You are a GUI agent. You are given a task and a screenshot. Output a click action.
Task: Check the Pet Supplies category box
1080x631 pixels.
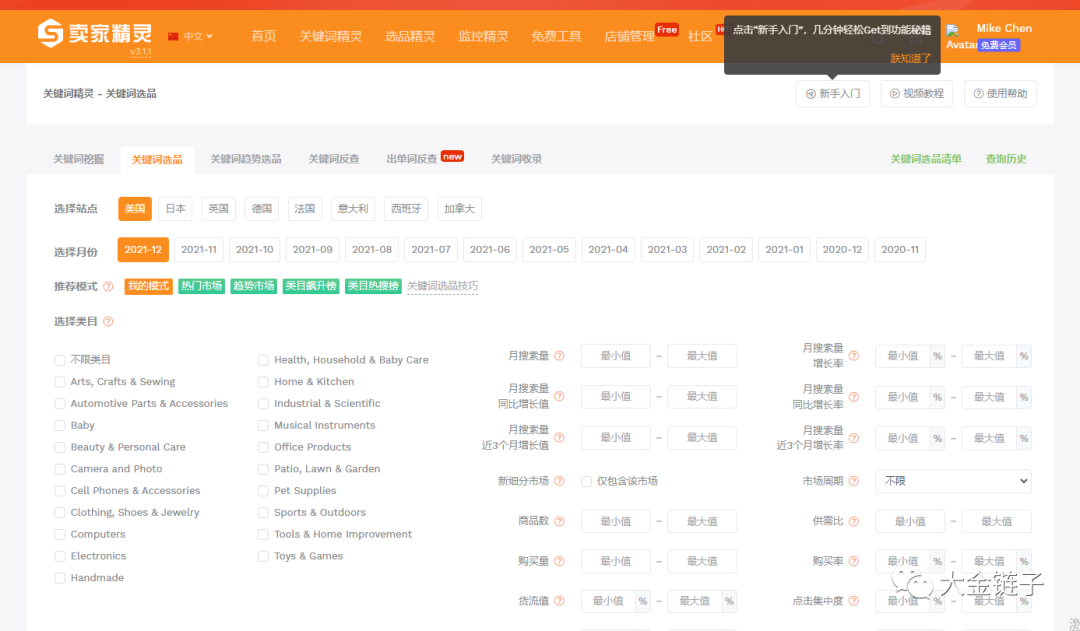pos(263,491)
